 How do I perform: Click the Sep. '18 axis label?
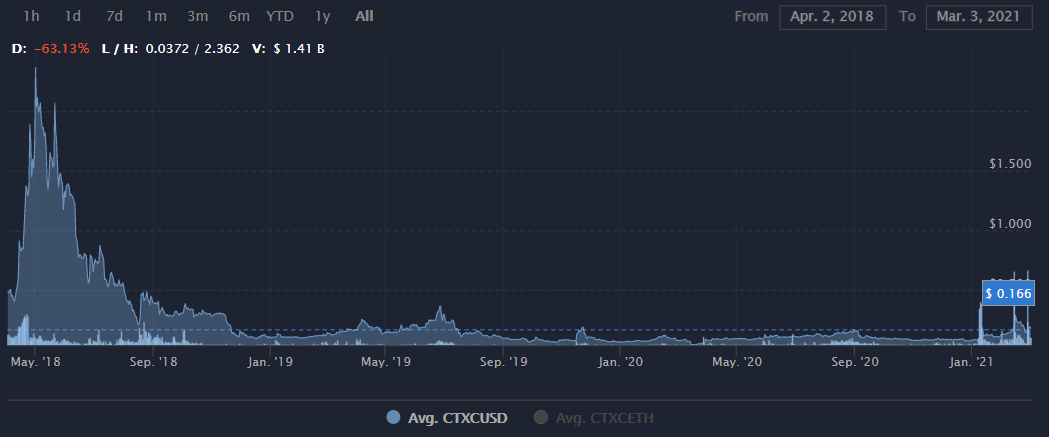pyautogui.click(x=153, y=362)
